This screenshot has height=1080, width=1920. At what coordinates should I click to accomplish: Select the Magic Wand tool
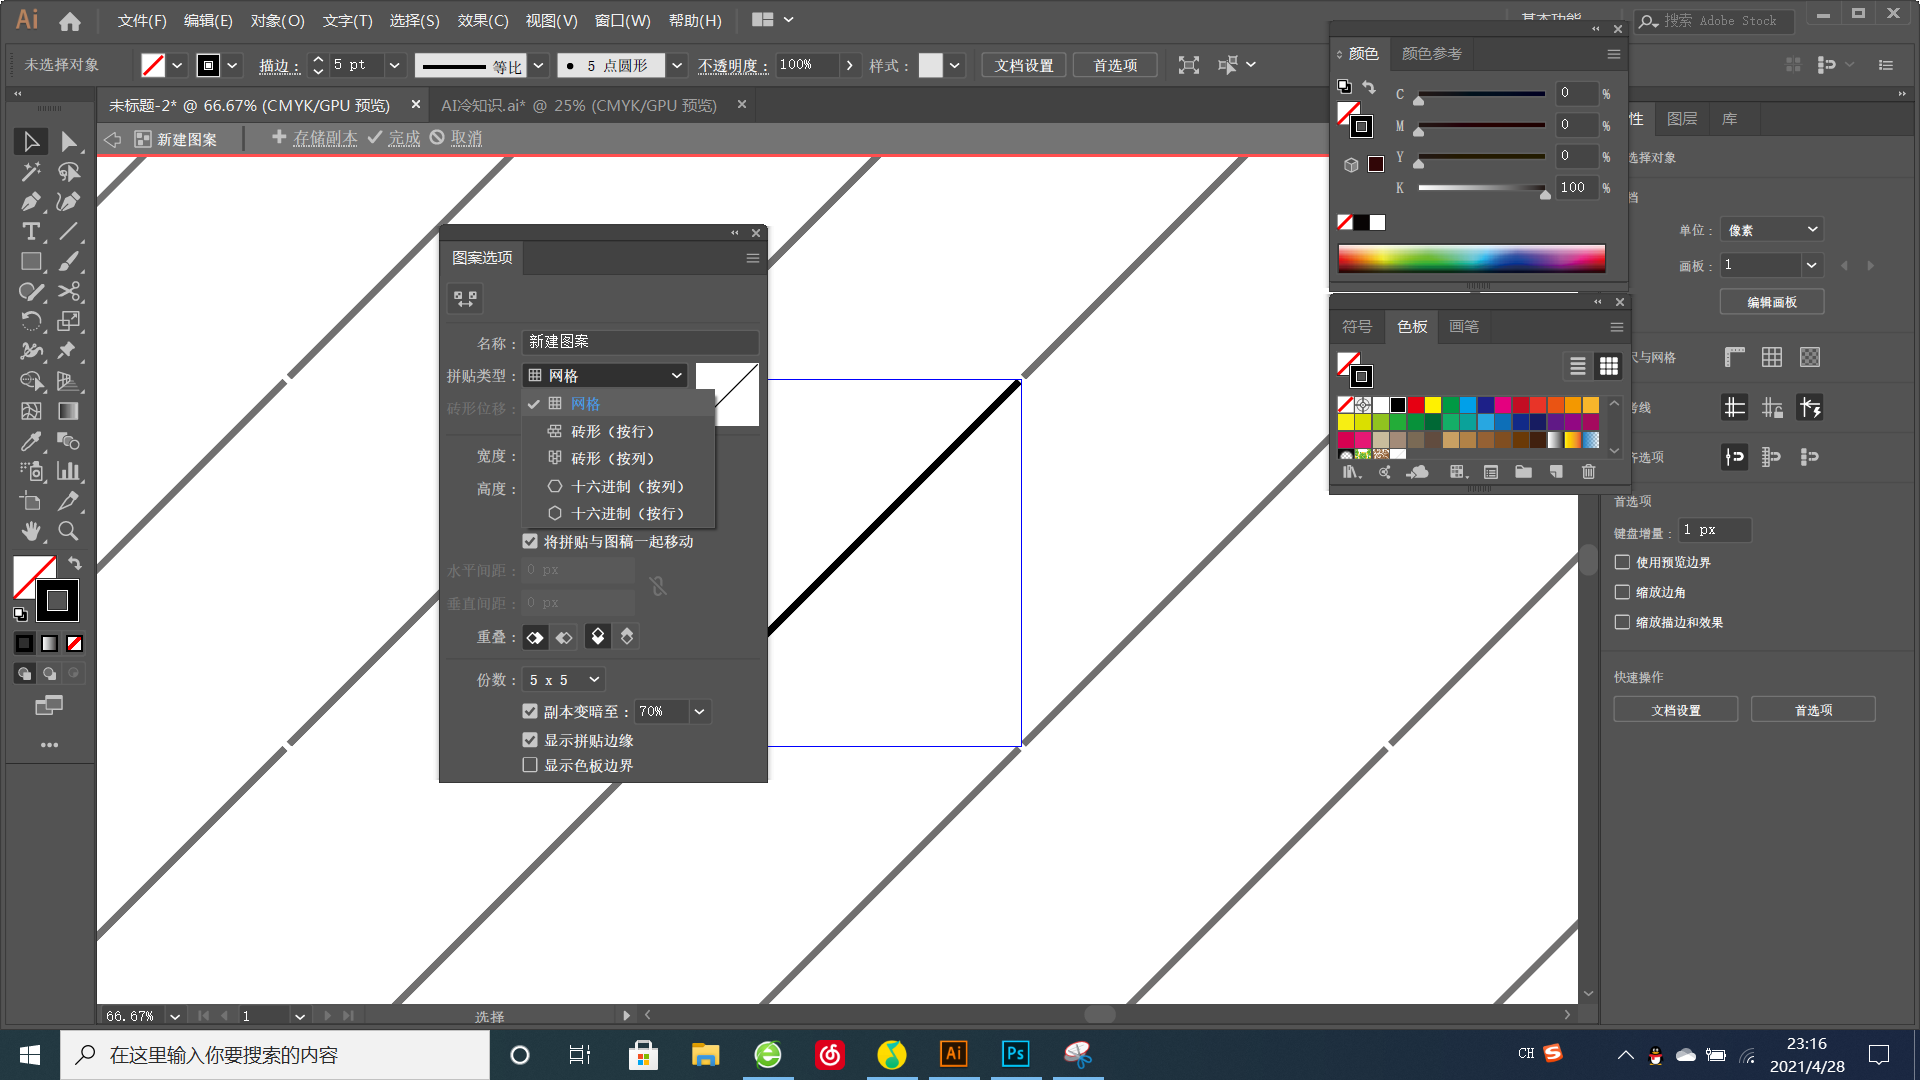point(31,172)
